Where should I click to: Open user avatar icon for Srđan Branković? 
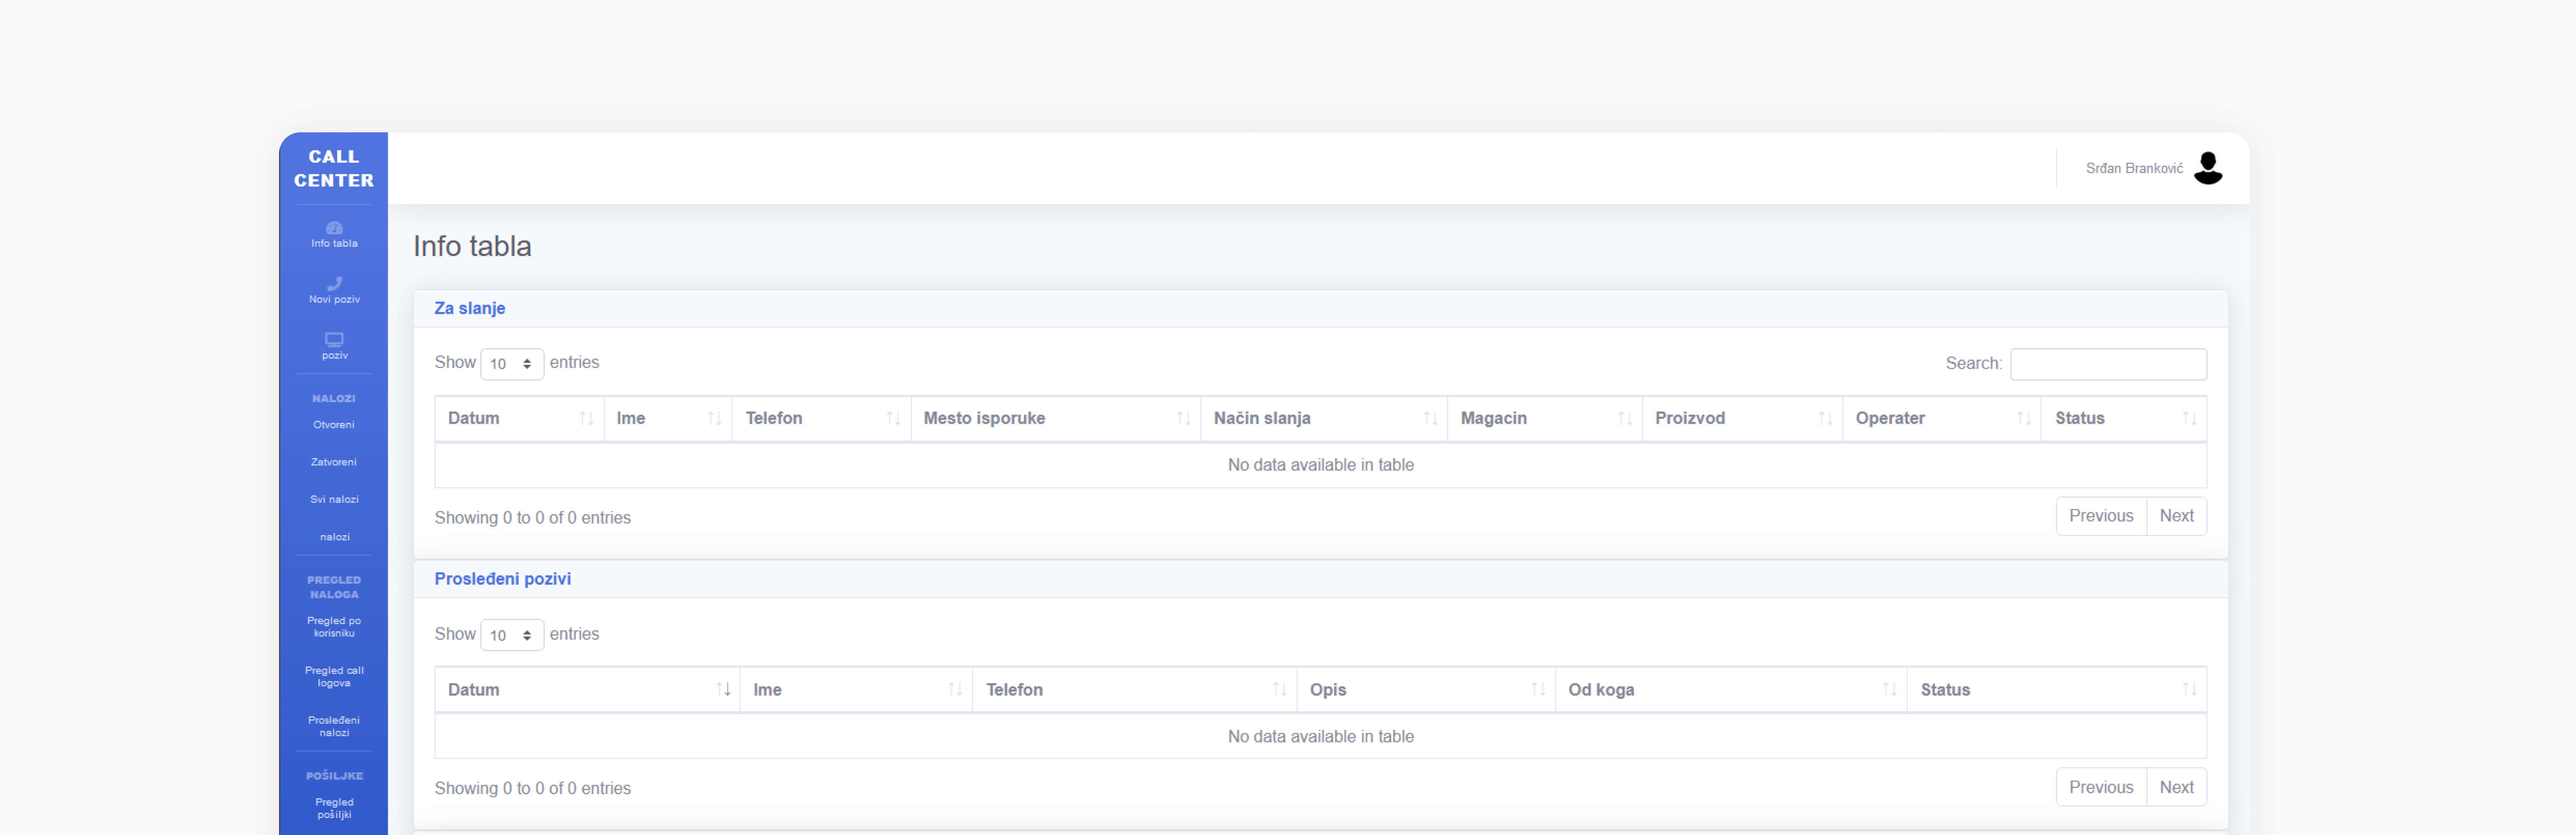(2208, 168)
